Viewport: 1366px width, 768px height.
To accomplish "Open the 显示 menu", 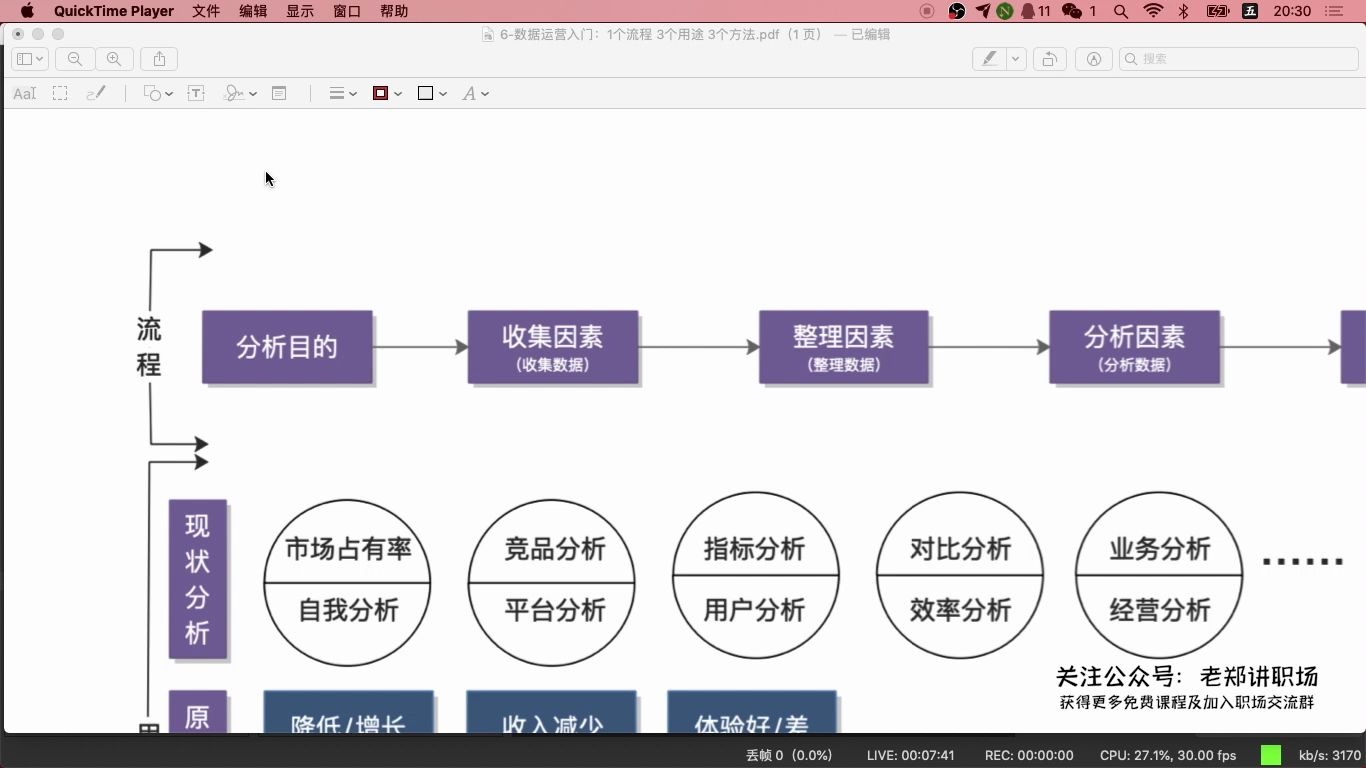I will pyautogui.click(x=300, y=11).
